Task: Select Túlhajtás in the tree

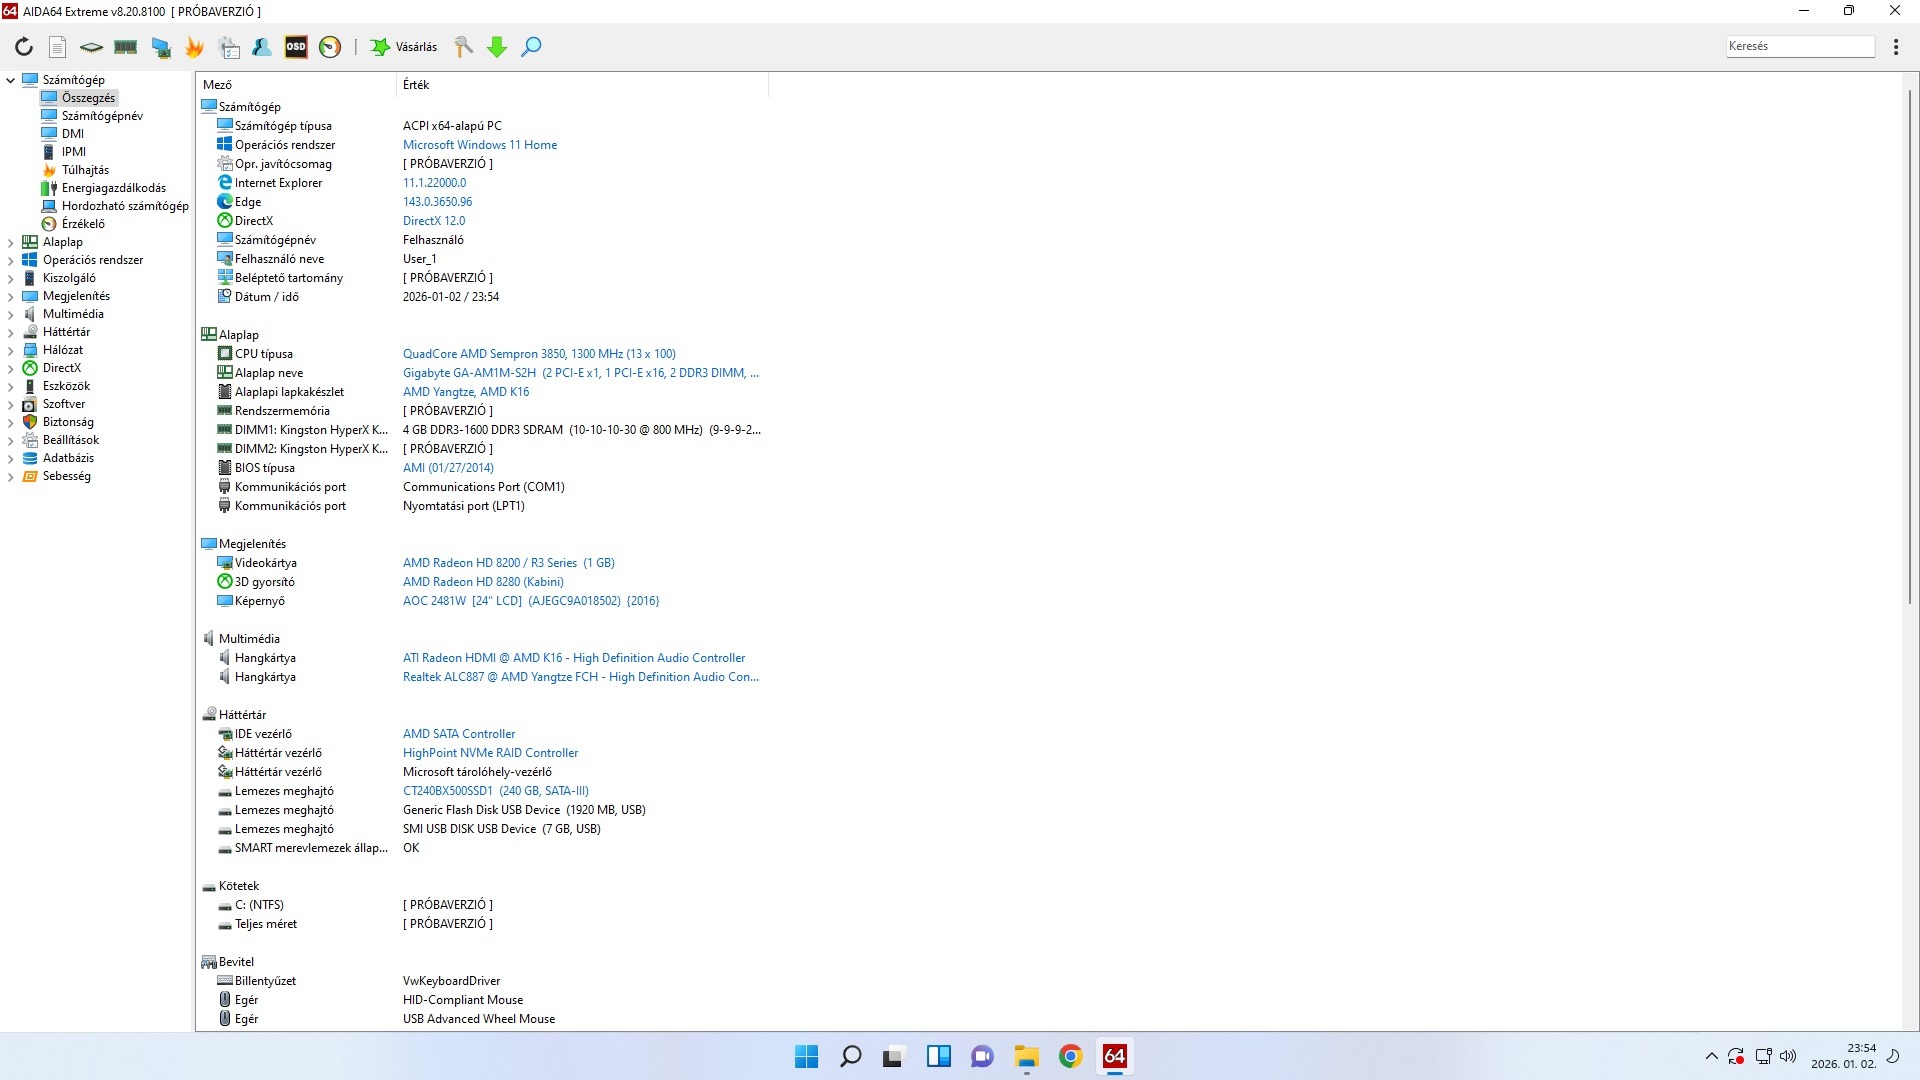Action: pos(85,170)
